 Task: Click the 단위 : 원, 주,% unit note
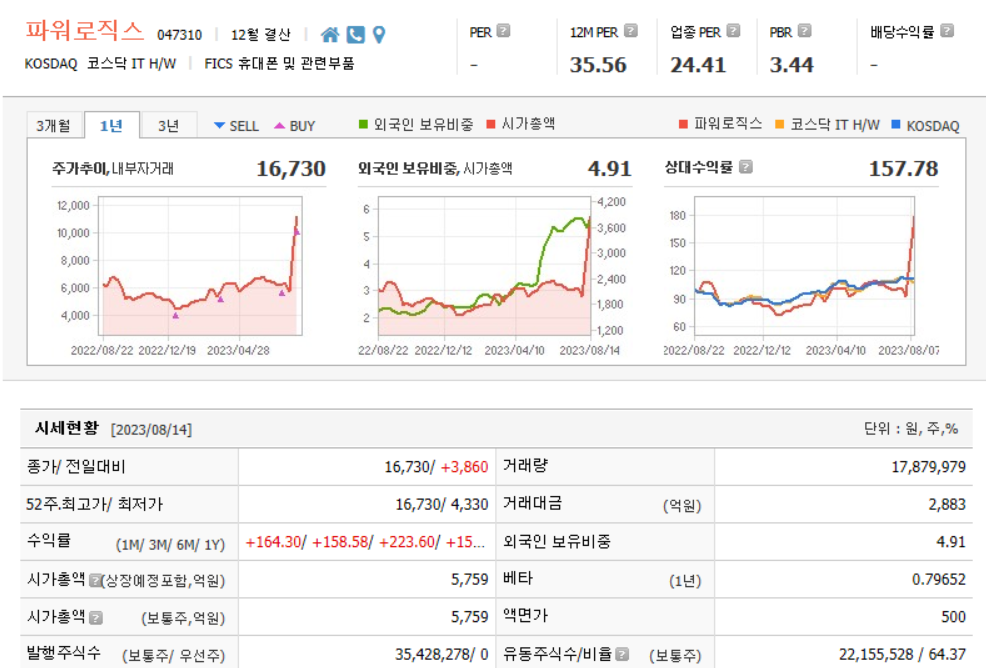click(911, 429)
